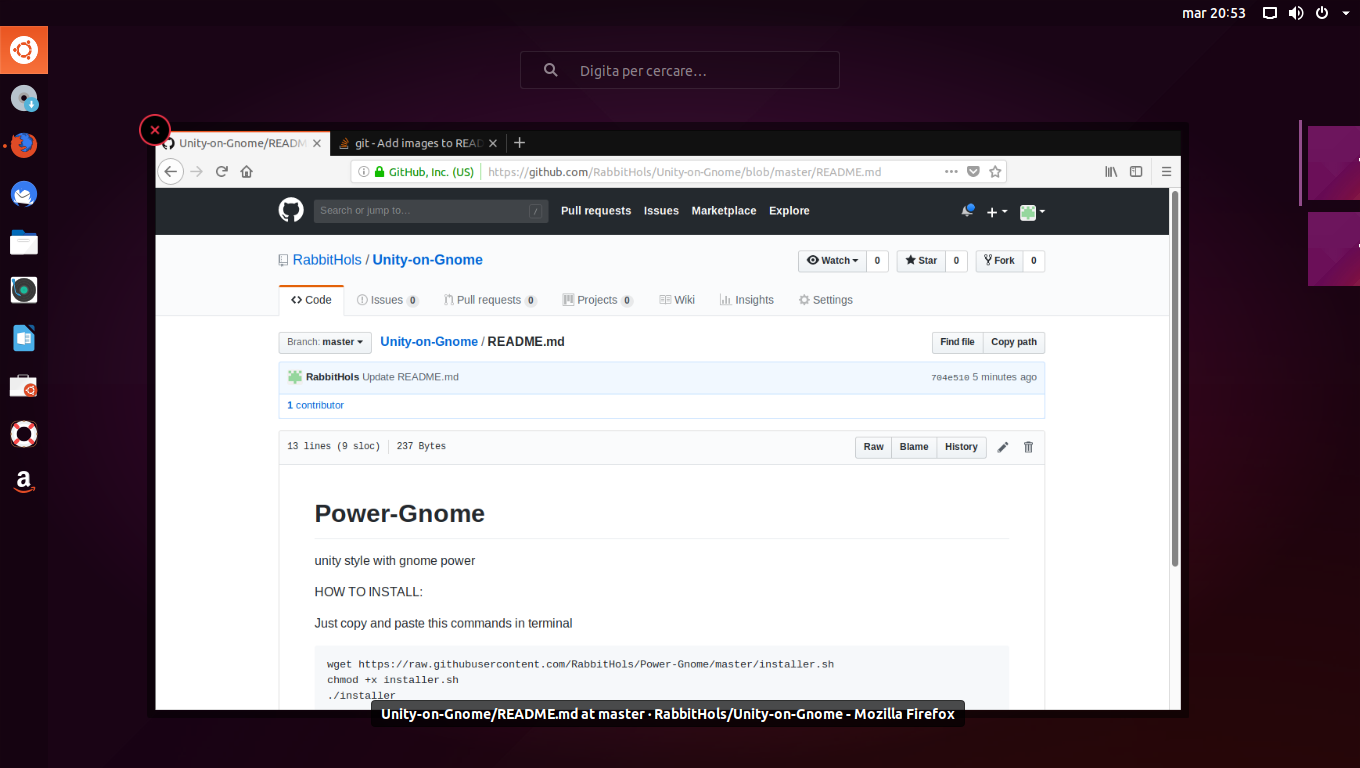The height and width of the screenshot is (768, 1360).
Task: Open Firefox library icon
Action: click(1111, 171)
